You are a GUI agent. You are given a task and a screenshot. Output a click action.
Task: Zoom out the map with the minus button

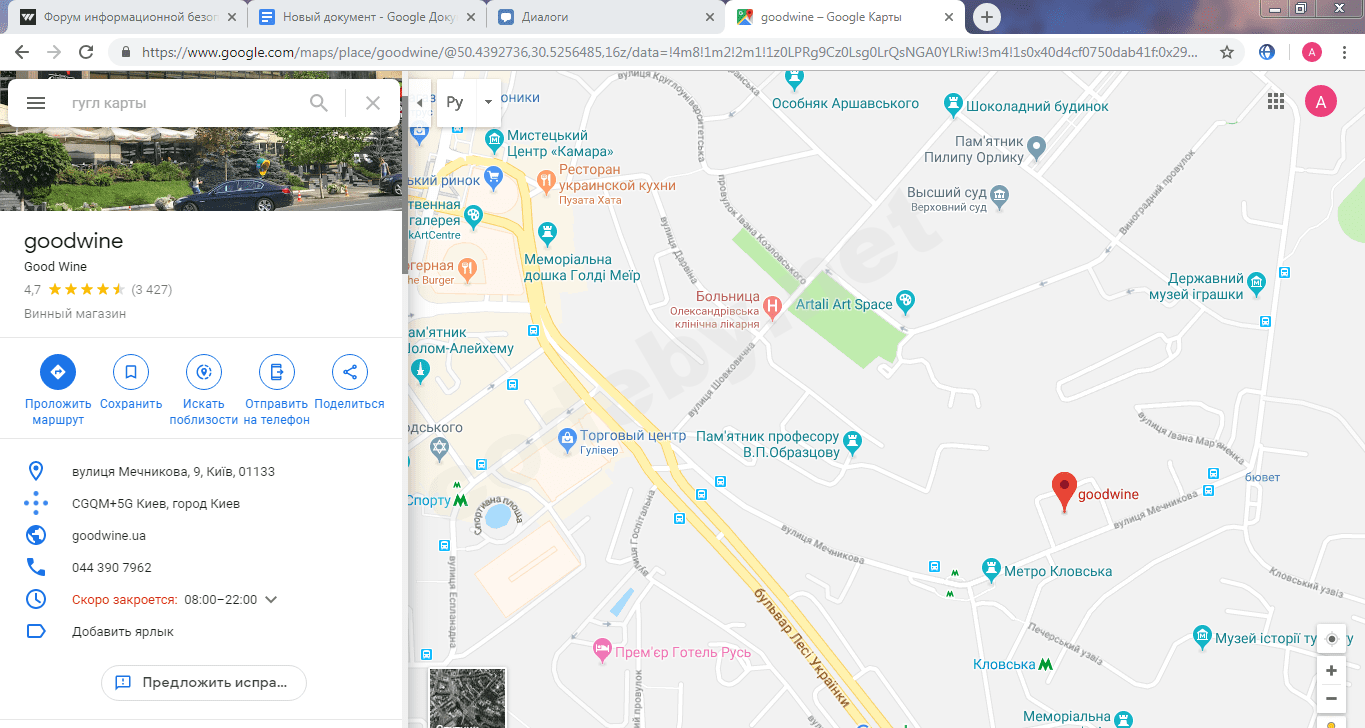coord(1331,699)
